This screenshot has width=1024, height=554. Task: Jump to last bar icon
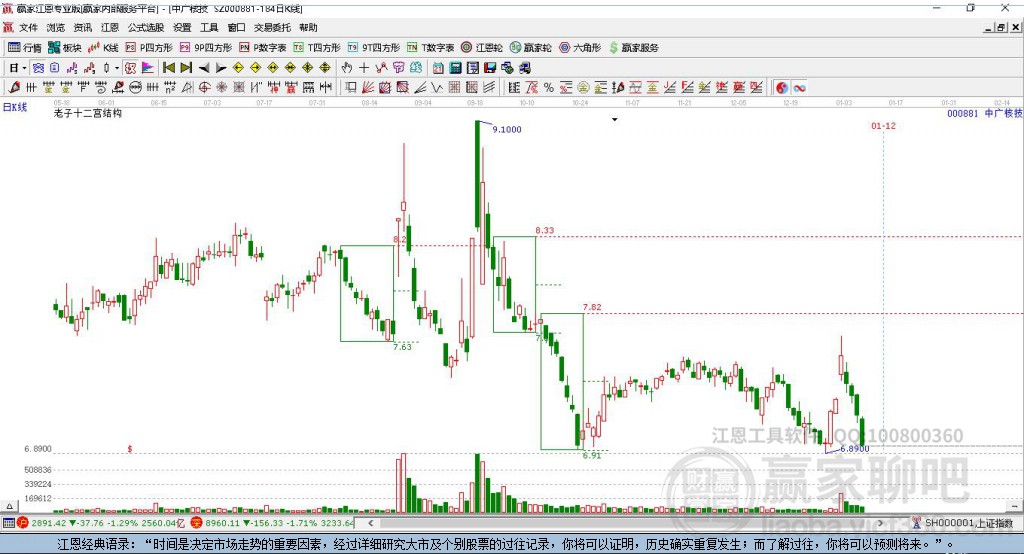(186, 68)
